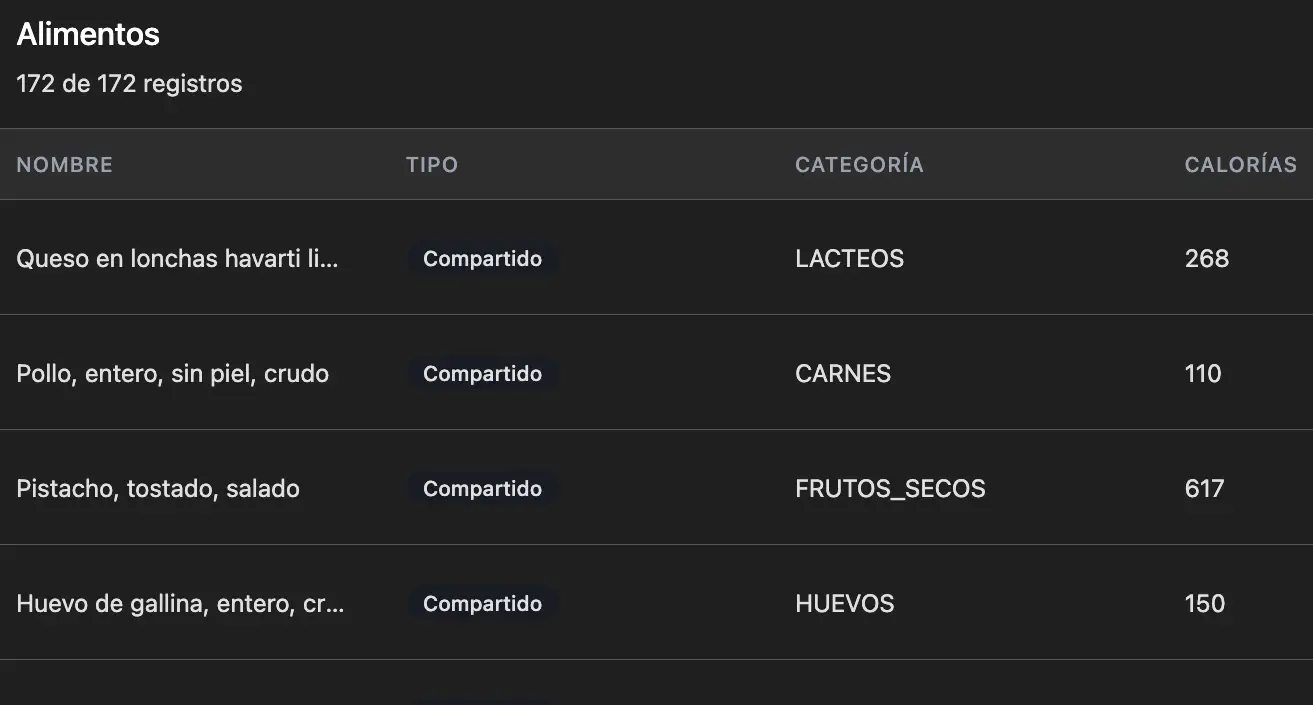Sort by the CATEGORÍA column header
Image resolution: width=1313 pixels, height=705 pixels.
[859, 165]
